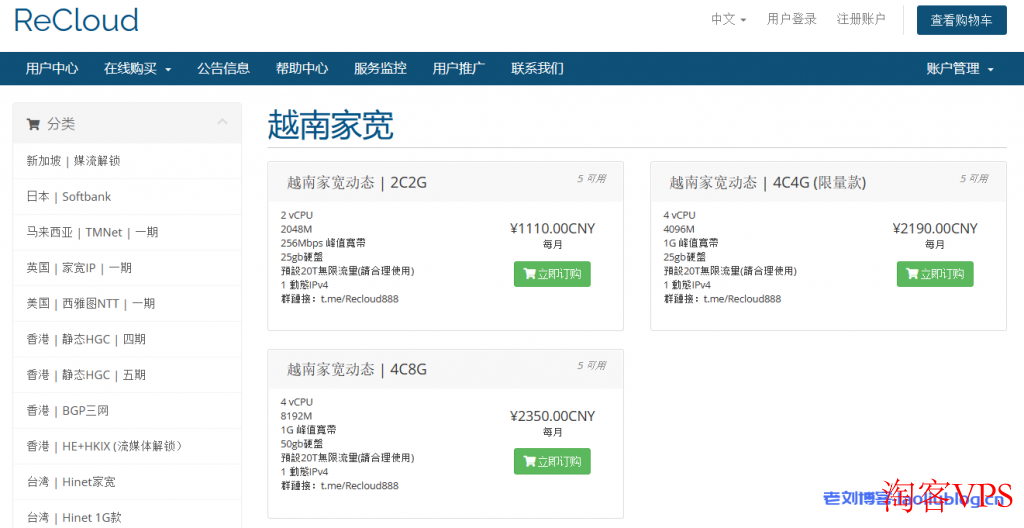This screenshot has height=528, width=1024.
Task: Select category 英国 | 家宽IP | 一期
Action: pyautogui.click(x=127, y=268)
